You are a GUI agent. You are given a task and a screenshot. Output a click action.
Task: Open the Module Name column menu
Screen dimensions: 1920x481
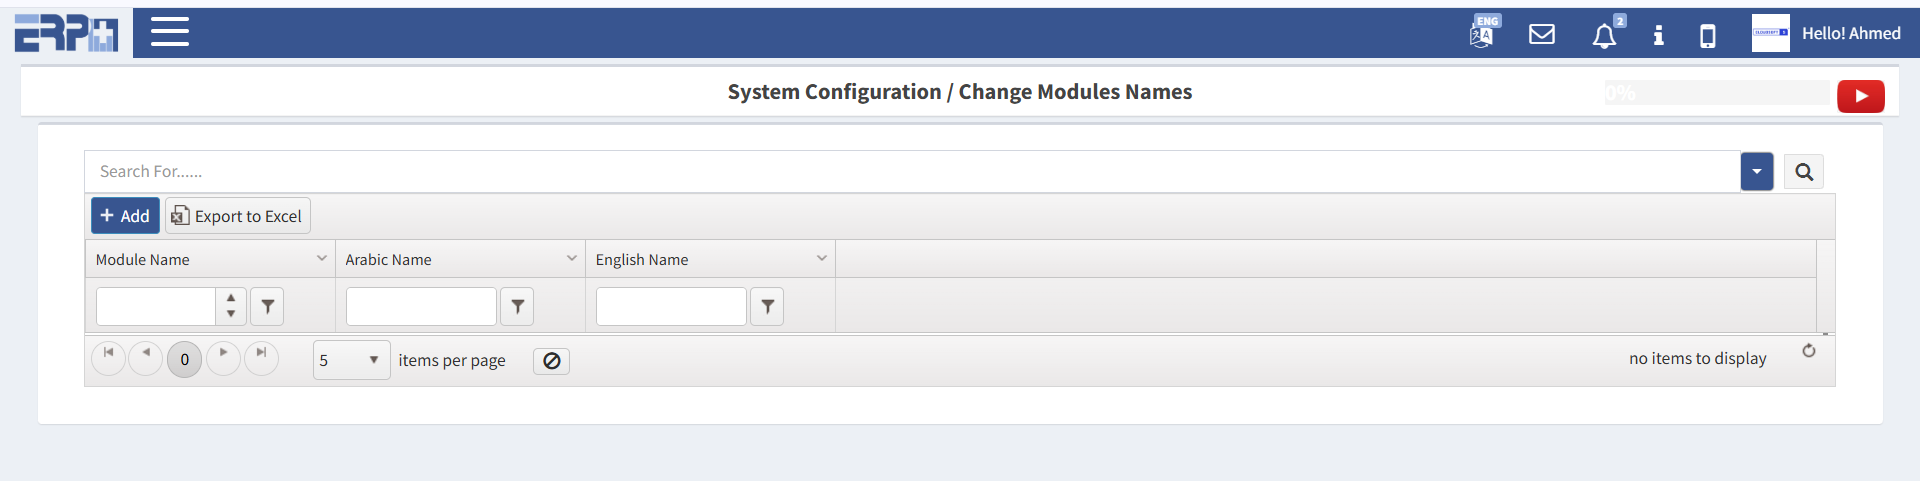coord(322,259)
